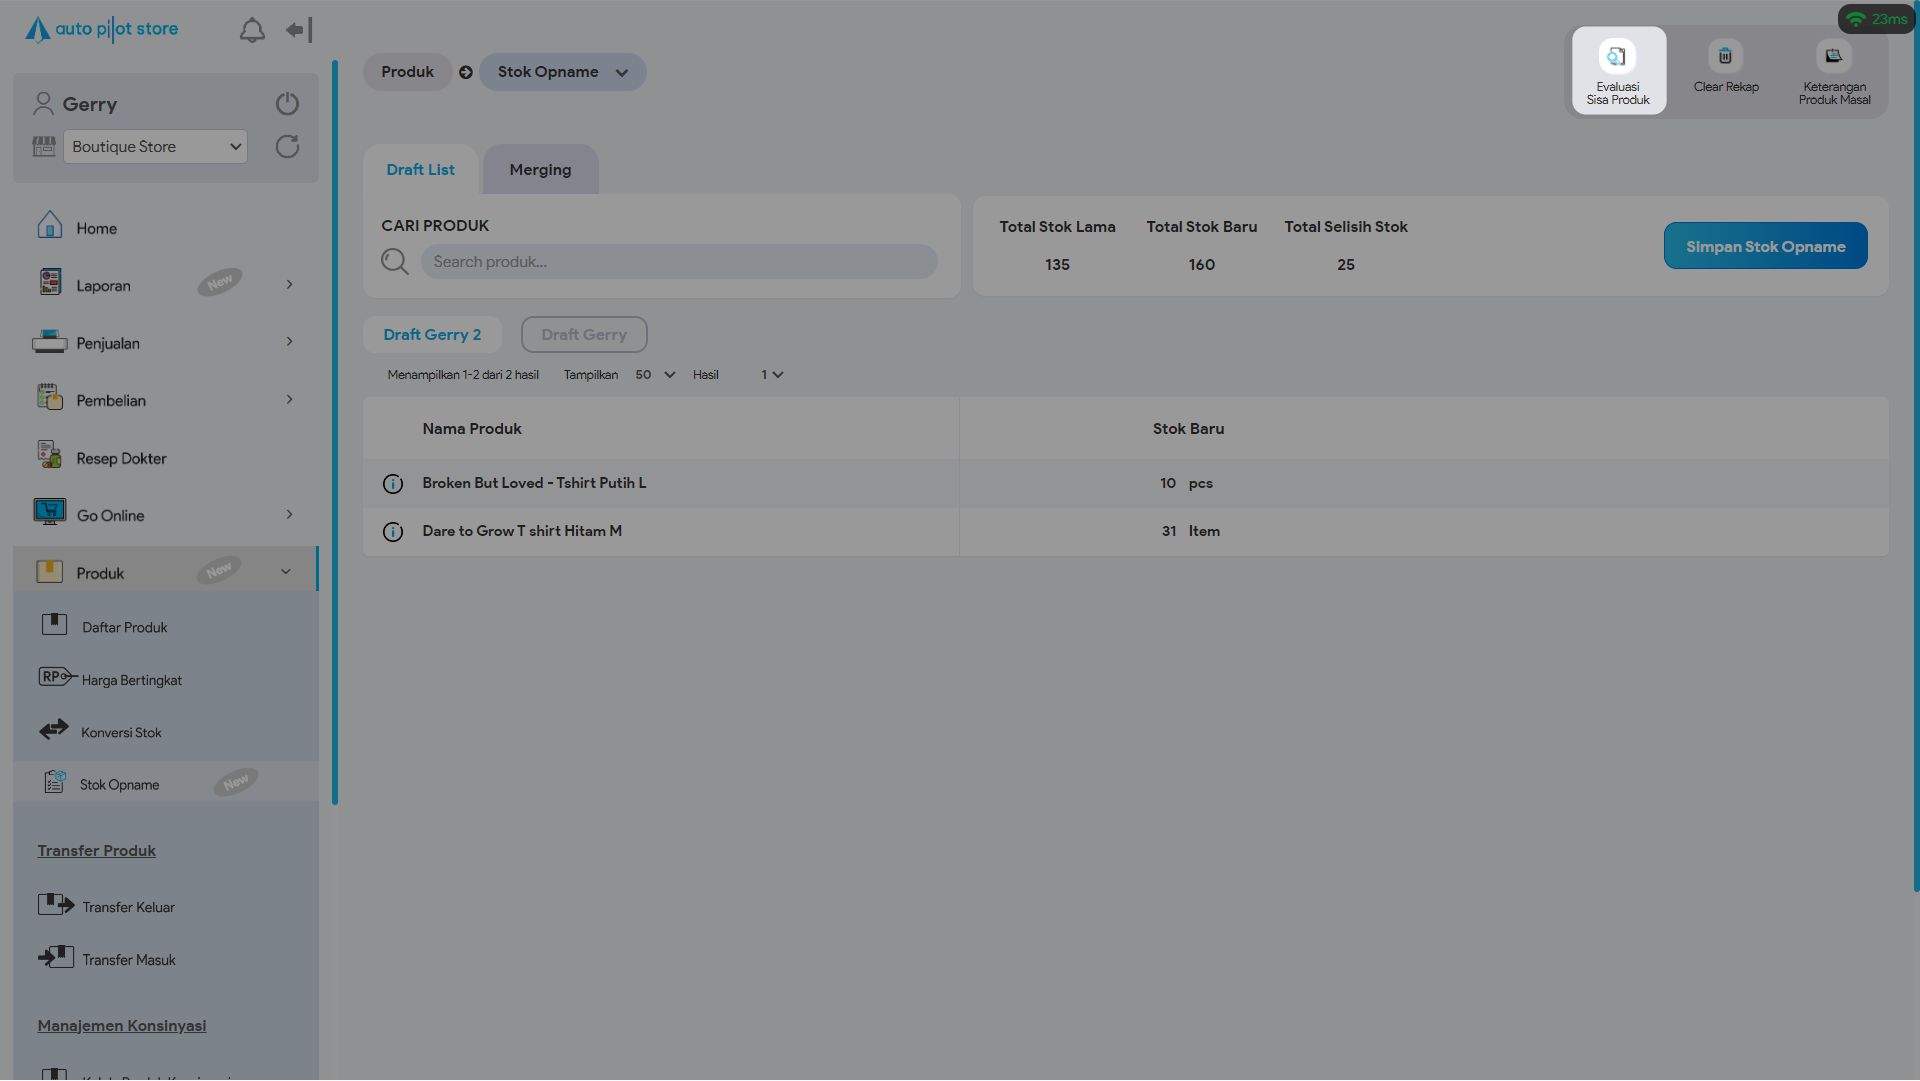Open the Transfer Produk link
1920x1081 pixels.
point(97,851)
